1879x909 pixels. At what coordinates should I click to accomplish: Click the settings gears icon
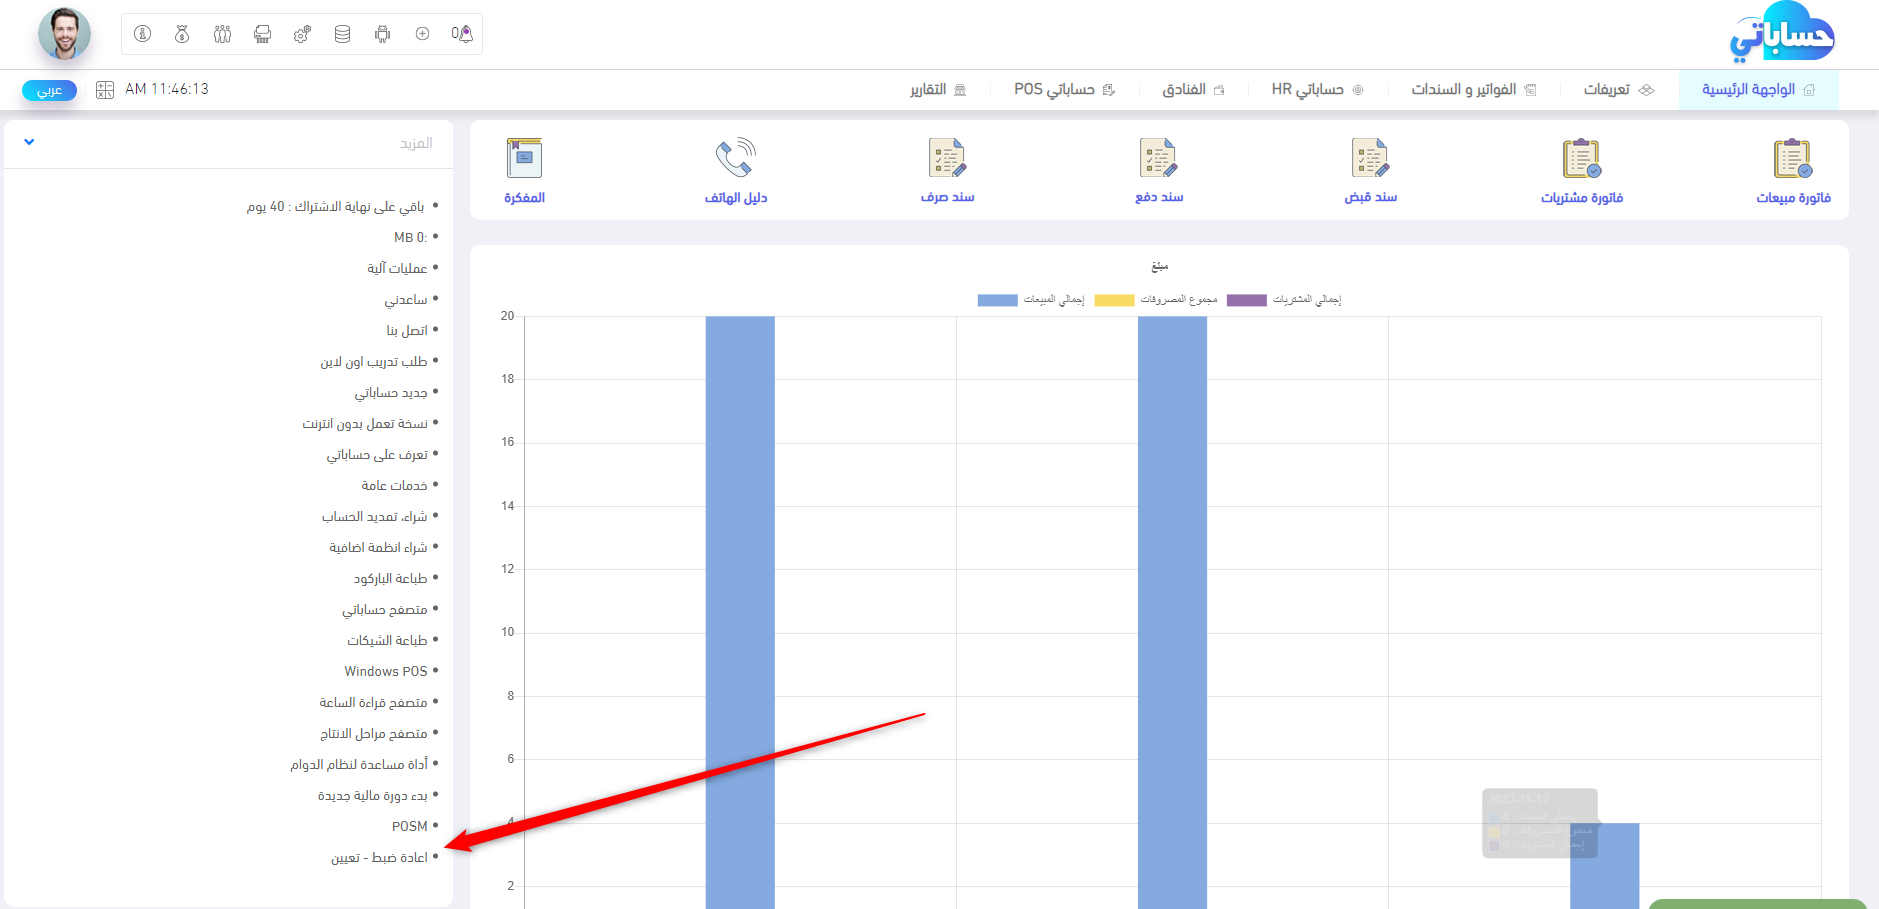click(x=302, y=34)
